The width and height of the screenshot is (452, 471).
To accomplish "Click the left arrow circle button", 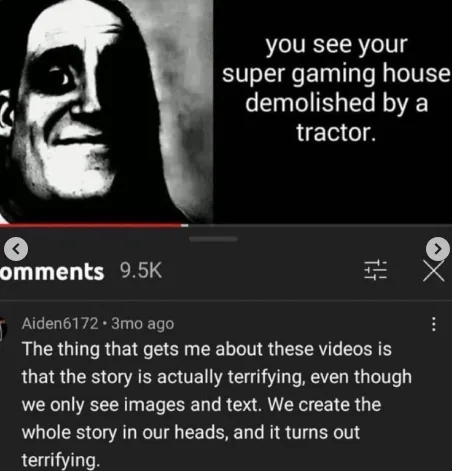I will click(x=16, y=249).
